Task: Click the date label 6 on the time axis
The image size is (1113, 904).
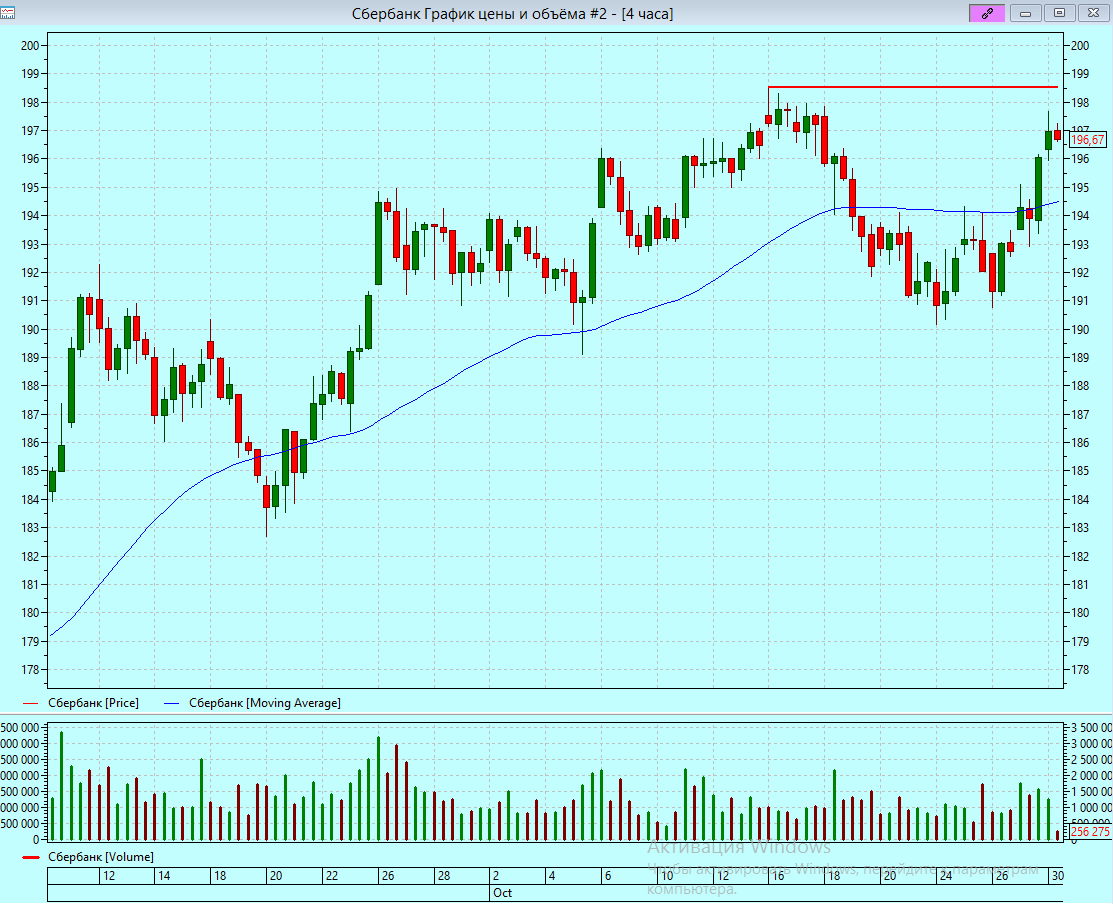Action: tap(608, 876)
